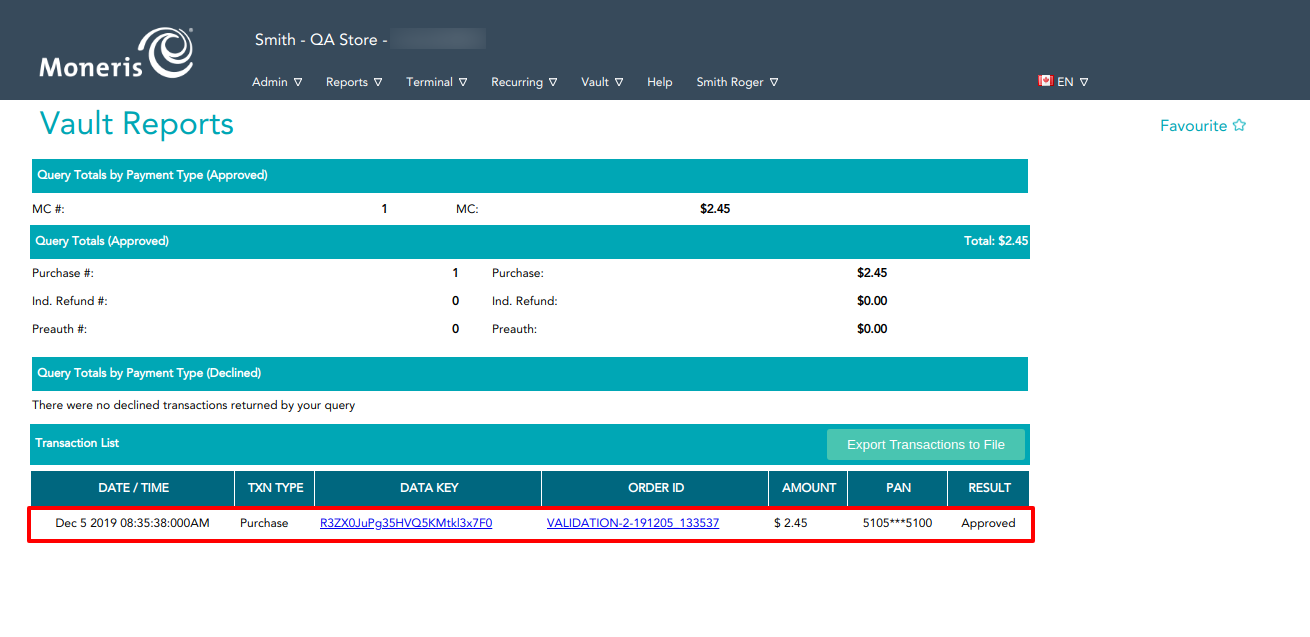This screenshot has height=637, width=1310.
Task: Click the DATE / TIME column header
Action: 133,488
